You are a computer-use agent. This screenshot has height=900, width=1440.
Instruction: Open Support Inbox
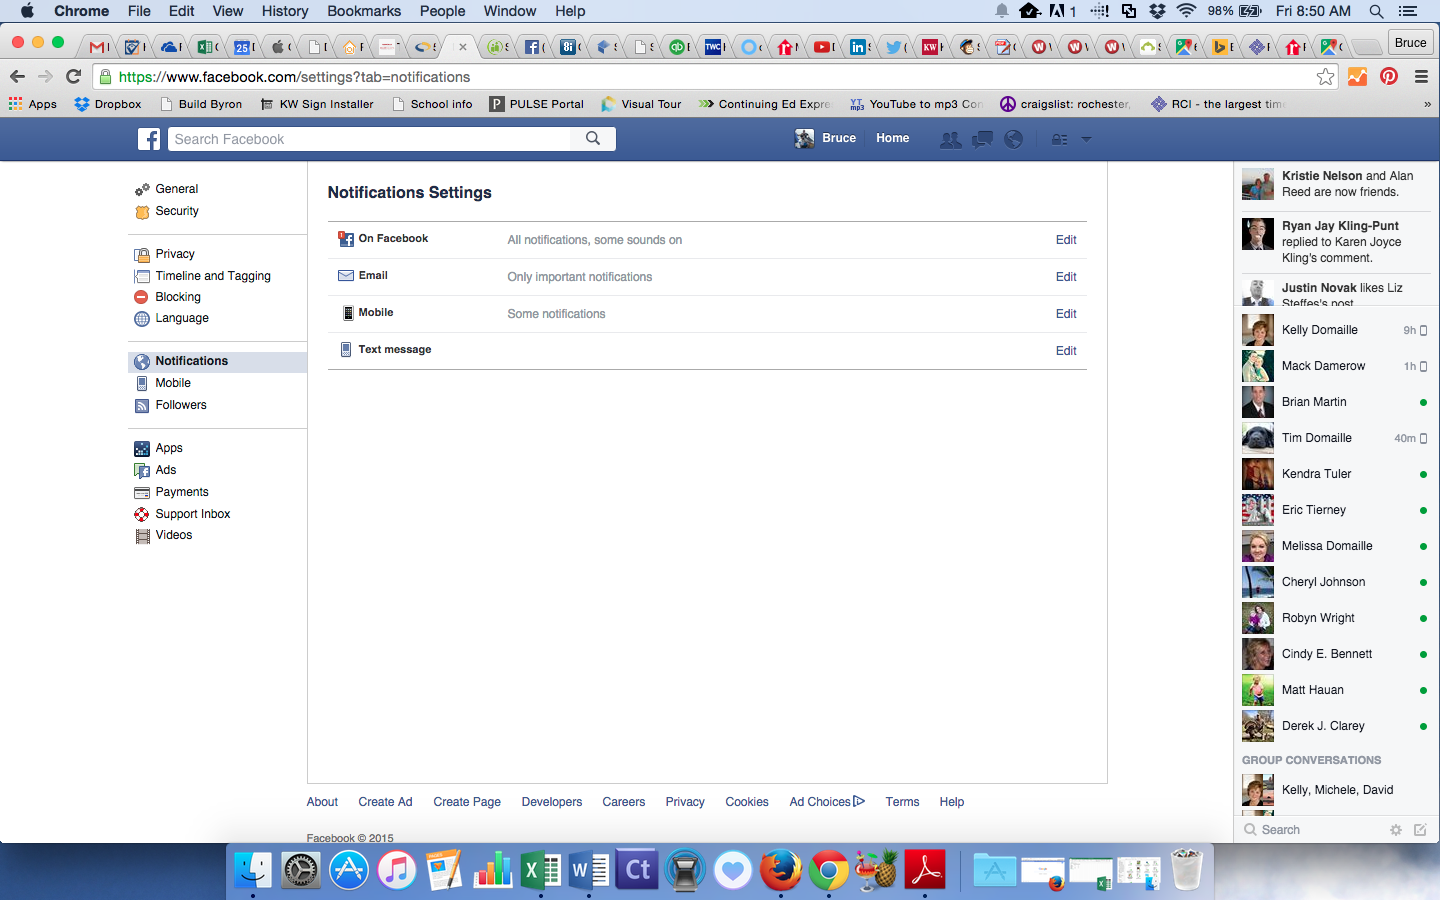pos(192,514)
